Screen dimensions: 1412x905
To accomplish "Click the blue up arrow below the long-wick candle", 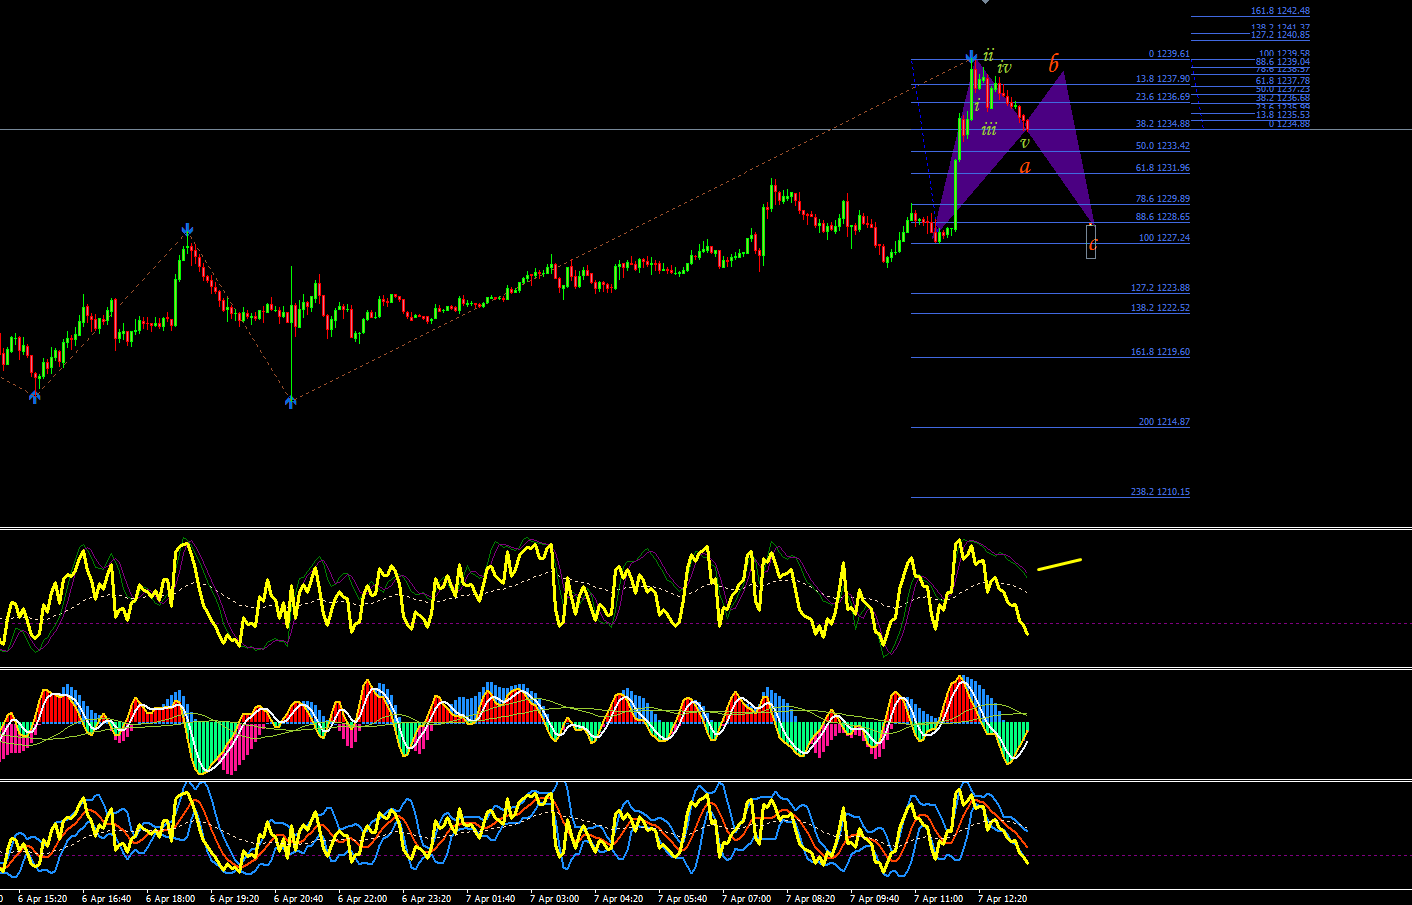I will pos(290,402).
